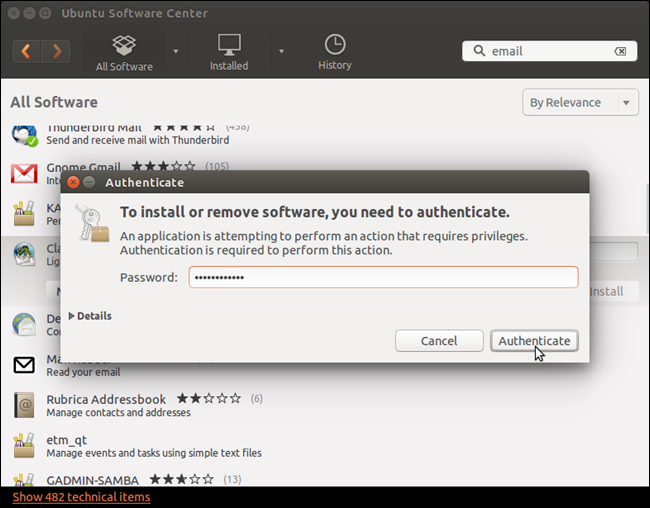
Task: Select the Rubrica Addressbook entry text
Action: point(106,399)
